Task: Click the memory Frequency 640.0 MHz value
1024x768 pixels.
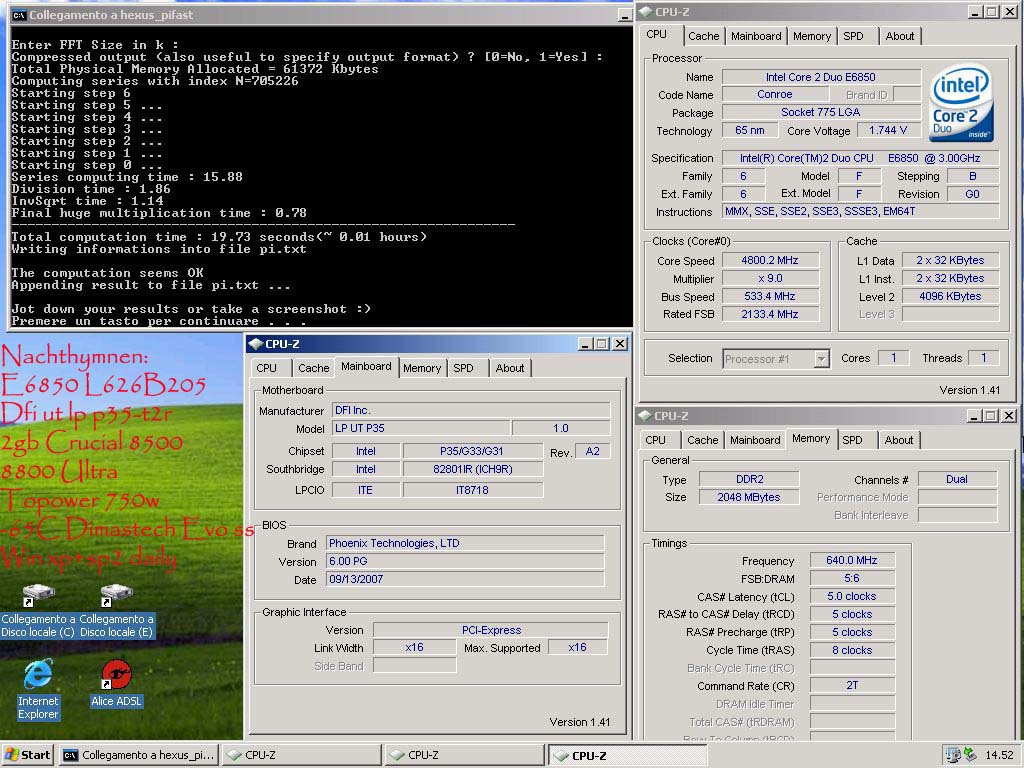Action: coord(852,560)
